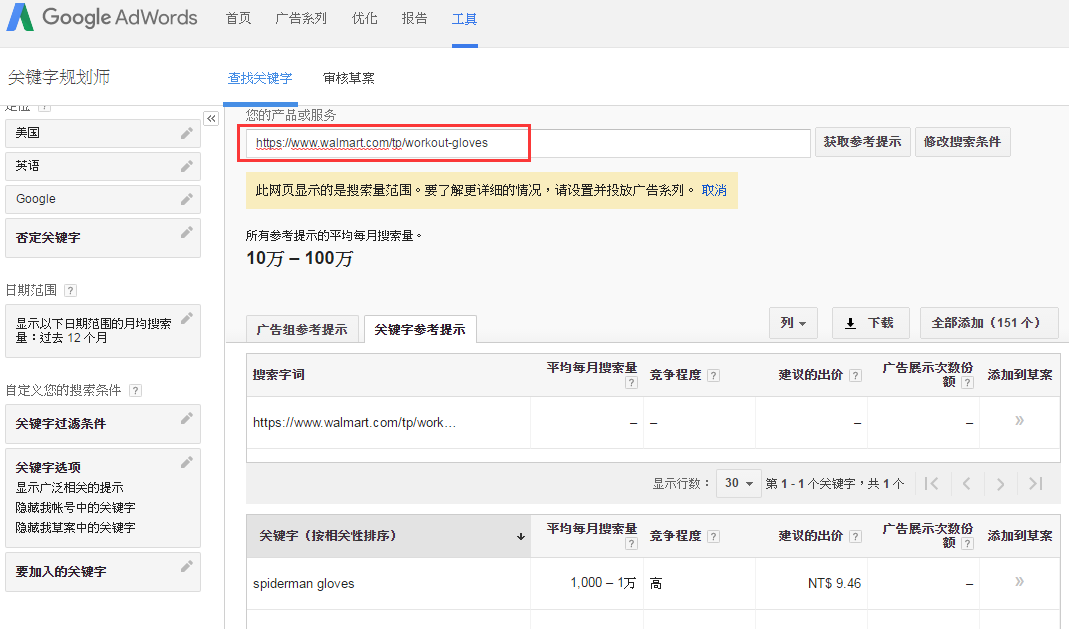Image resolution: width=1069 pixels, height=629 pixels.
Task: Switch to 审核草案 tab
Action: tap(348, 78)
